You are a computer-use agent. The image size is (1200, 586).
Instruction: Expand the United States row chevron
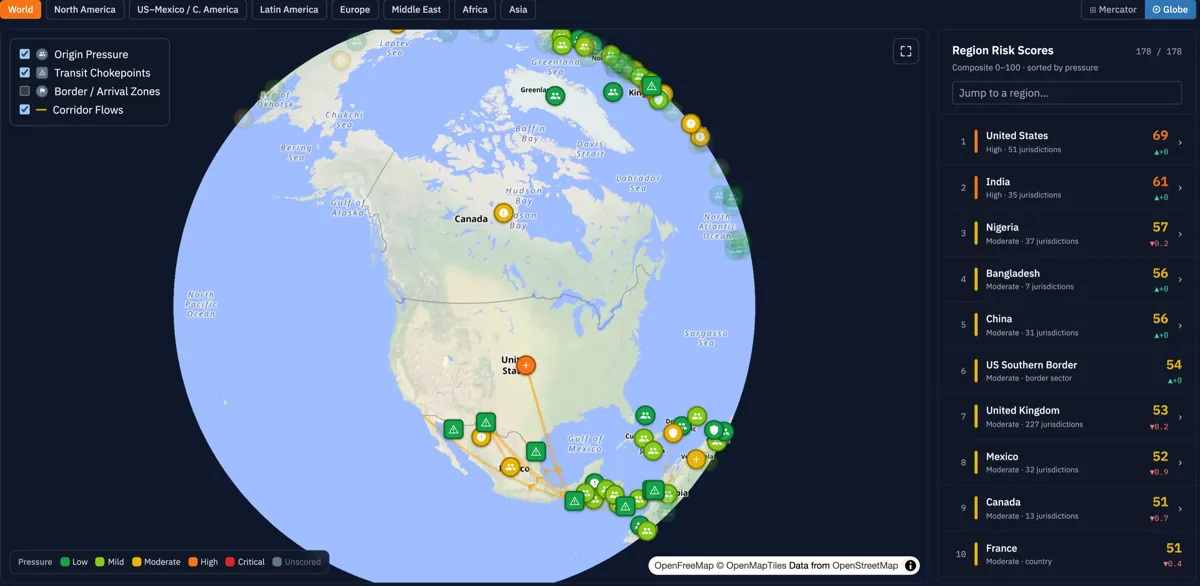tap(1180, 142)
